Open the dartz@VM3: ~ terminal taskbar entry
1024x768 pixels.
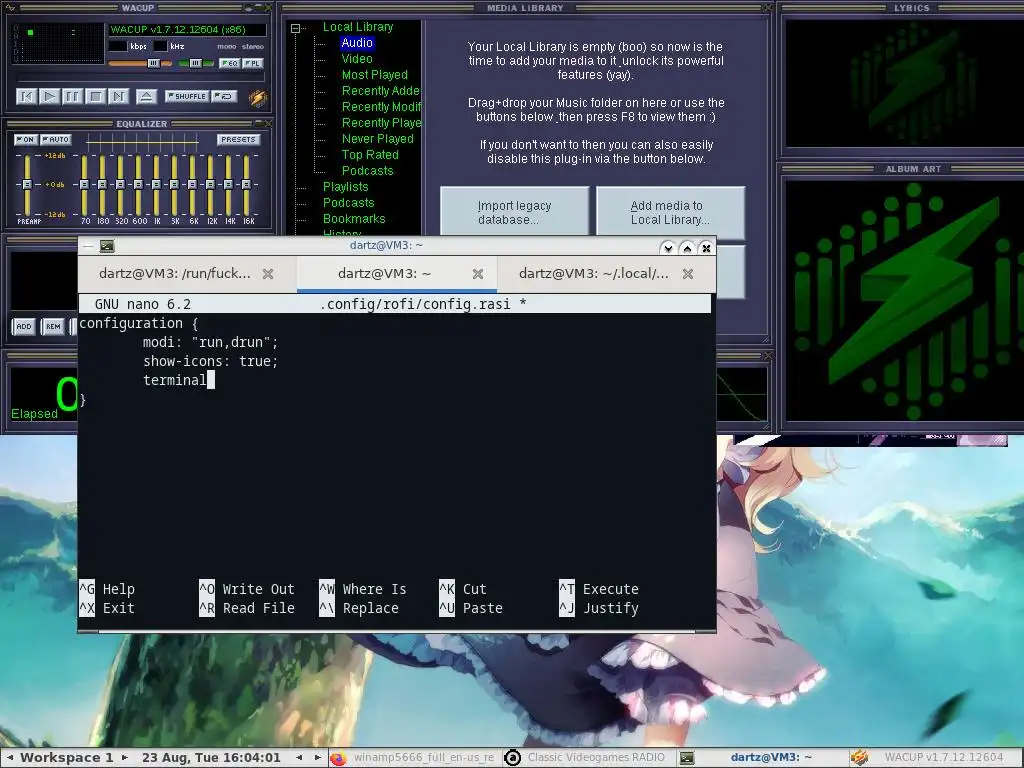pyautogui.click(x=761, y=758)
